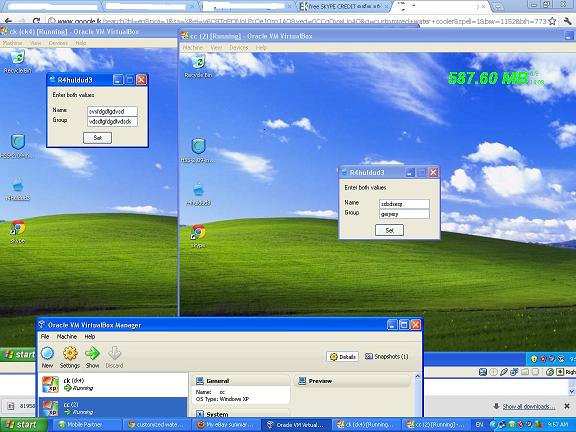
Task: Open Machine menu in VirtualBox Manager
Action: click(x=66, y=336)
